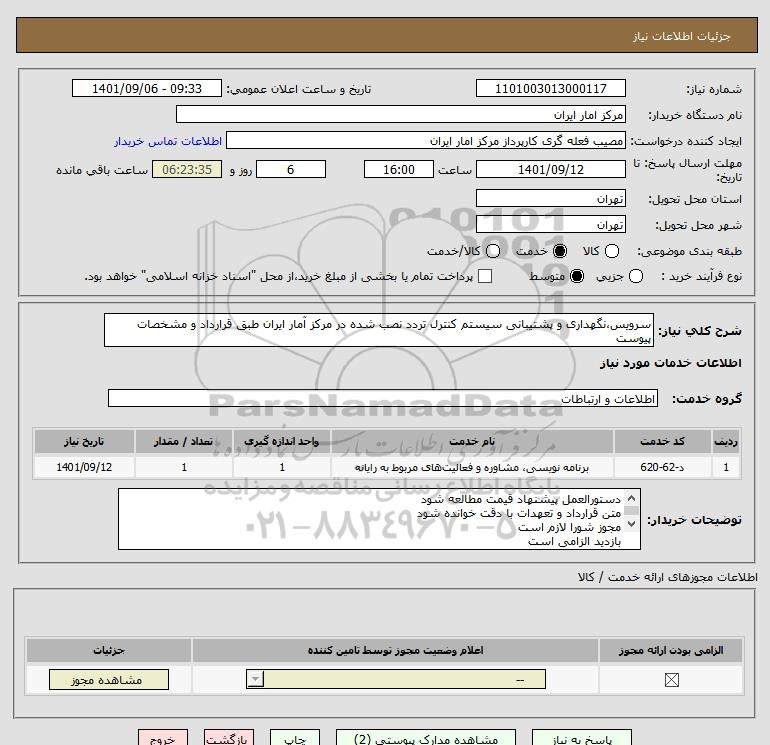Click the پاسخ به نیاز button
Image resolution: width=770 pixels, height=745 pixels.
coord(582,738)
